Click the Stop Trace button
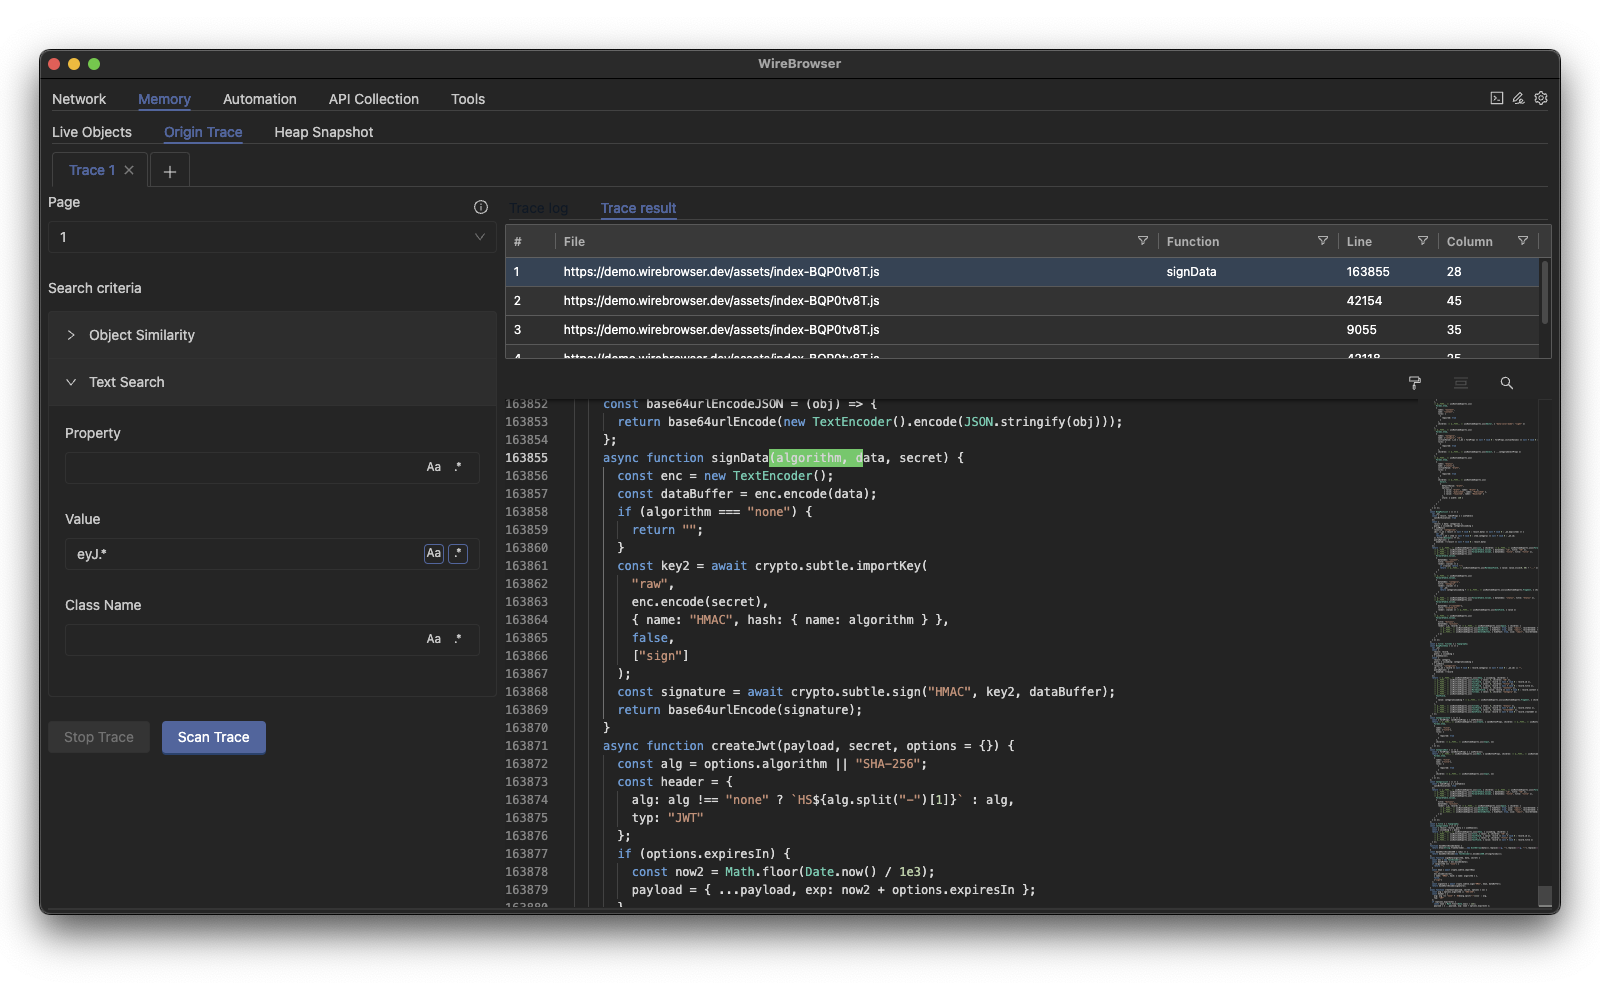1600x1000 pixels. point(99,737)
